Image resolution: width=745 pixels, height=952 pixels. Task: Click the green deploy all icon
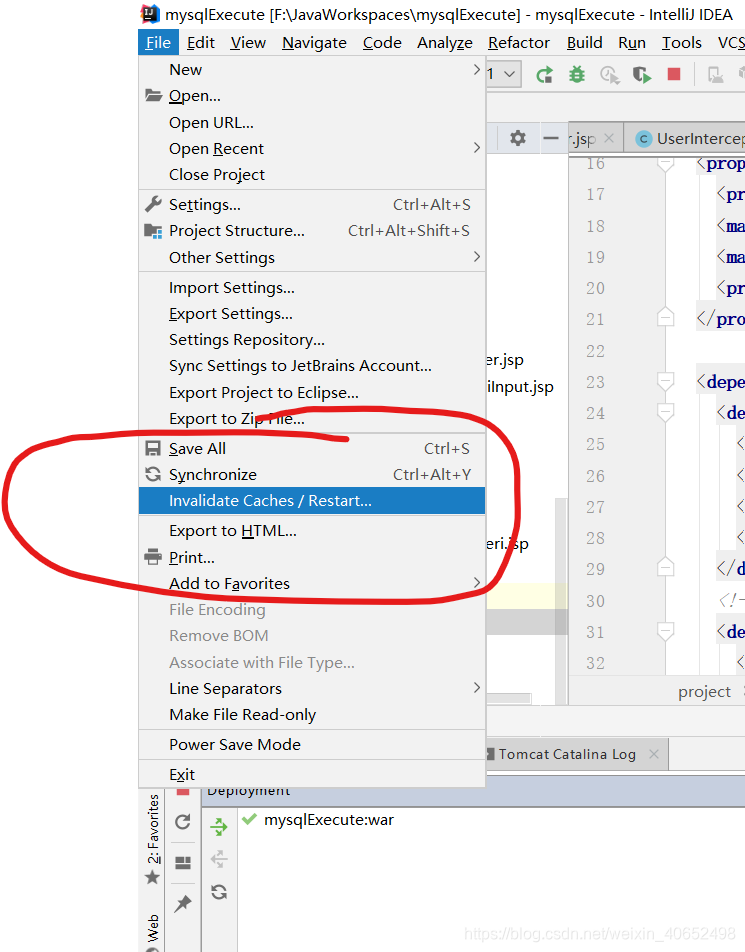click(x=219, y=826)
